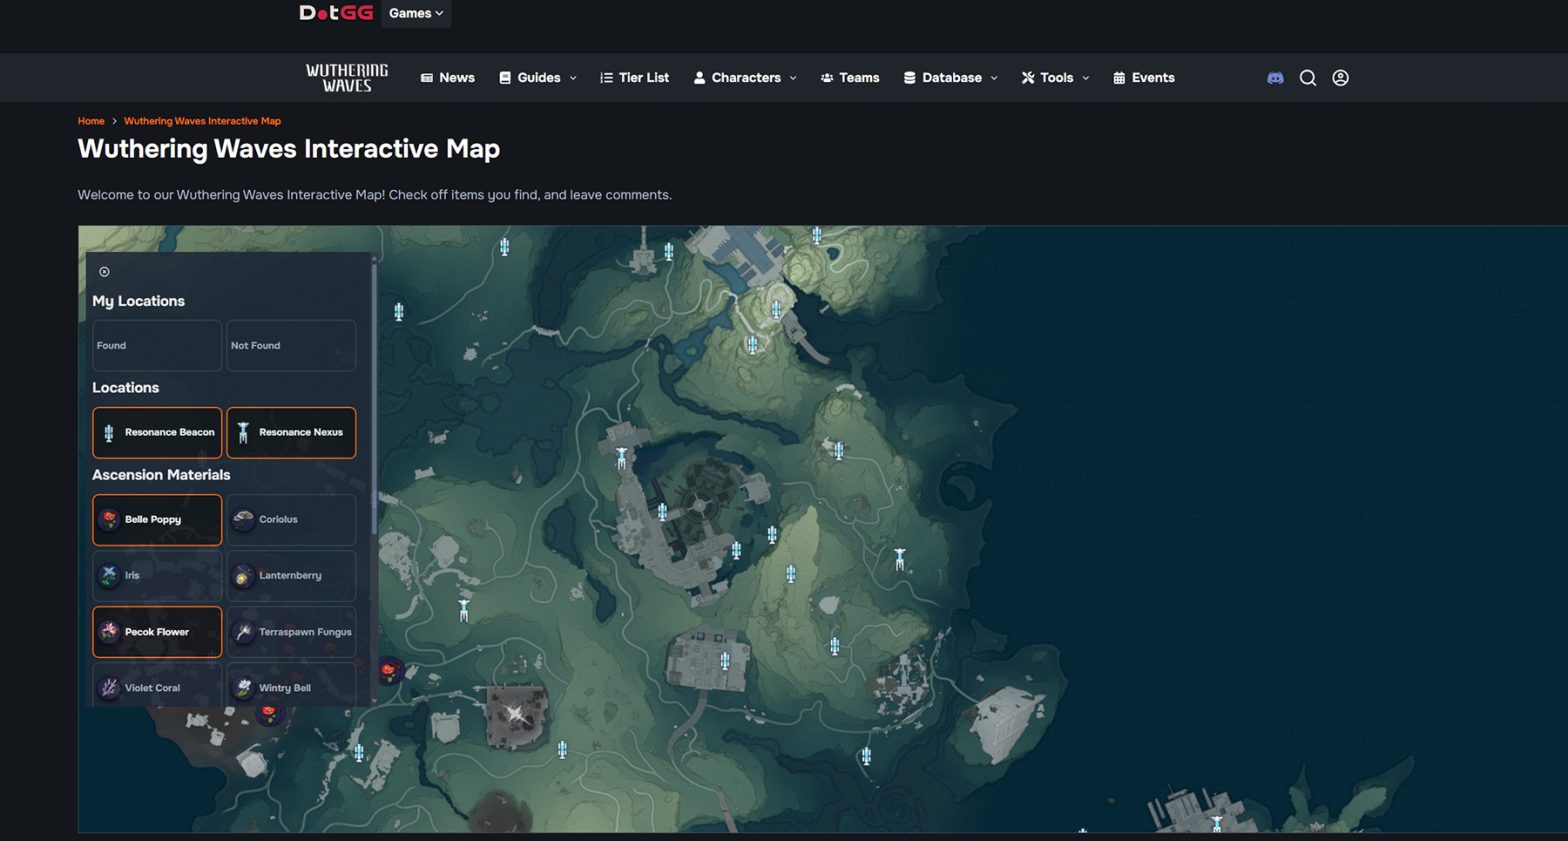Image resolution: width=1568 pixels, height=841 pixels.
Task: Click the Characters person icon
Action: click(699, 78)
